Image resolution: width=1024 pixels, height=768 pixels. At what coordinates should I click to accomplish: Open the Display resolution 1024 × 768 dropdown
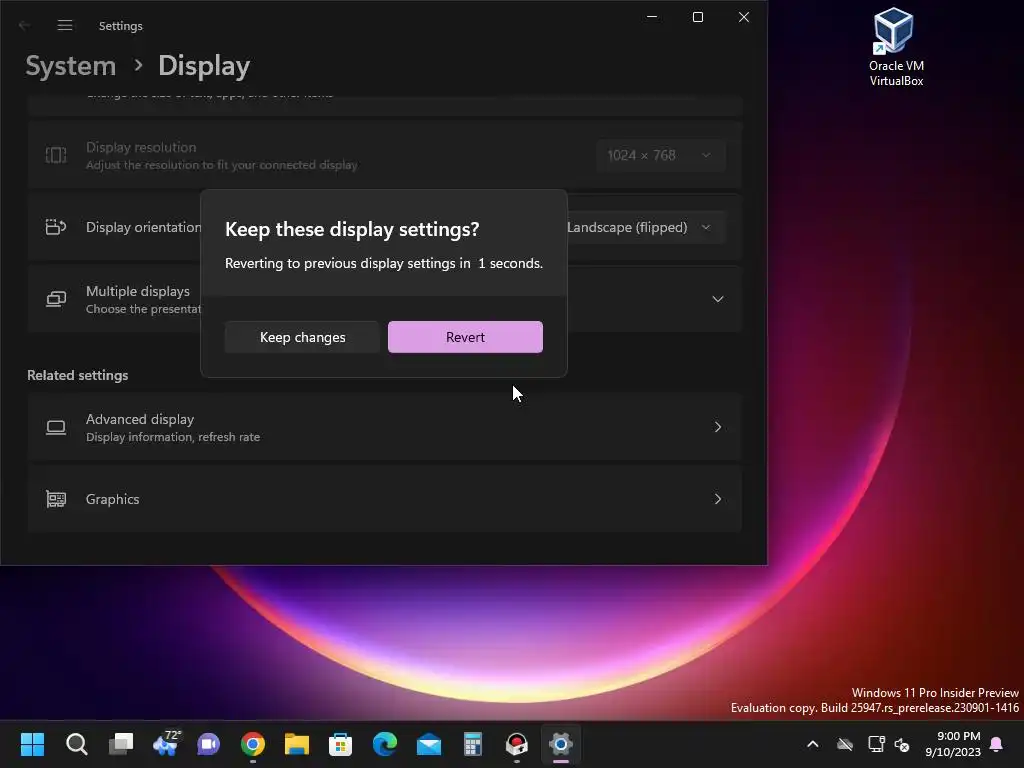click(660, 155)
